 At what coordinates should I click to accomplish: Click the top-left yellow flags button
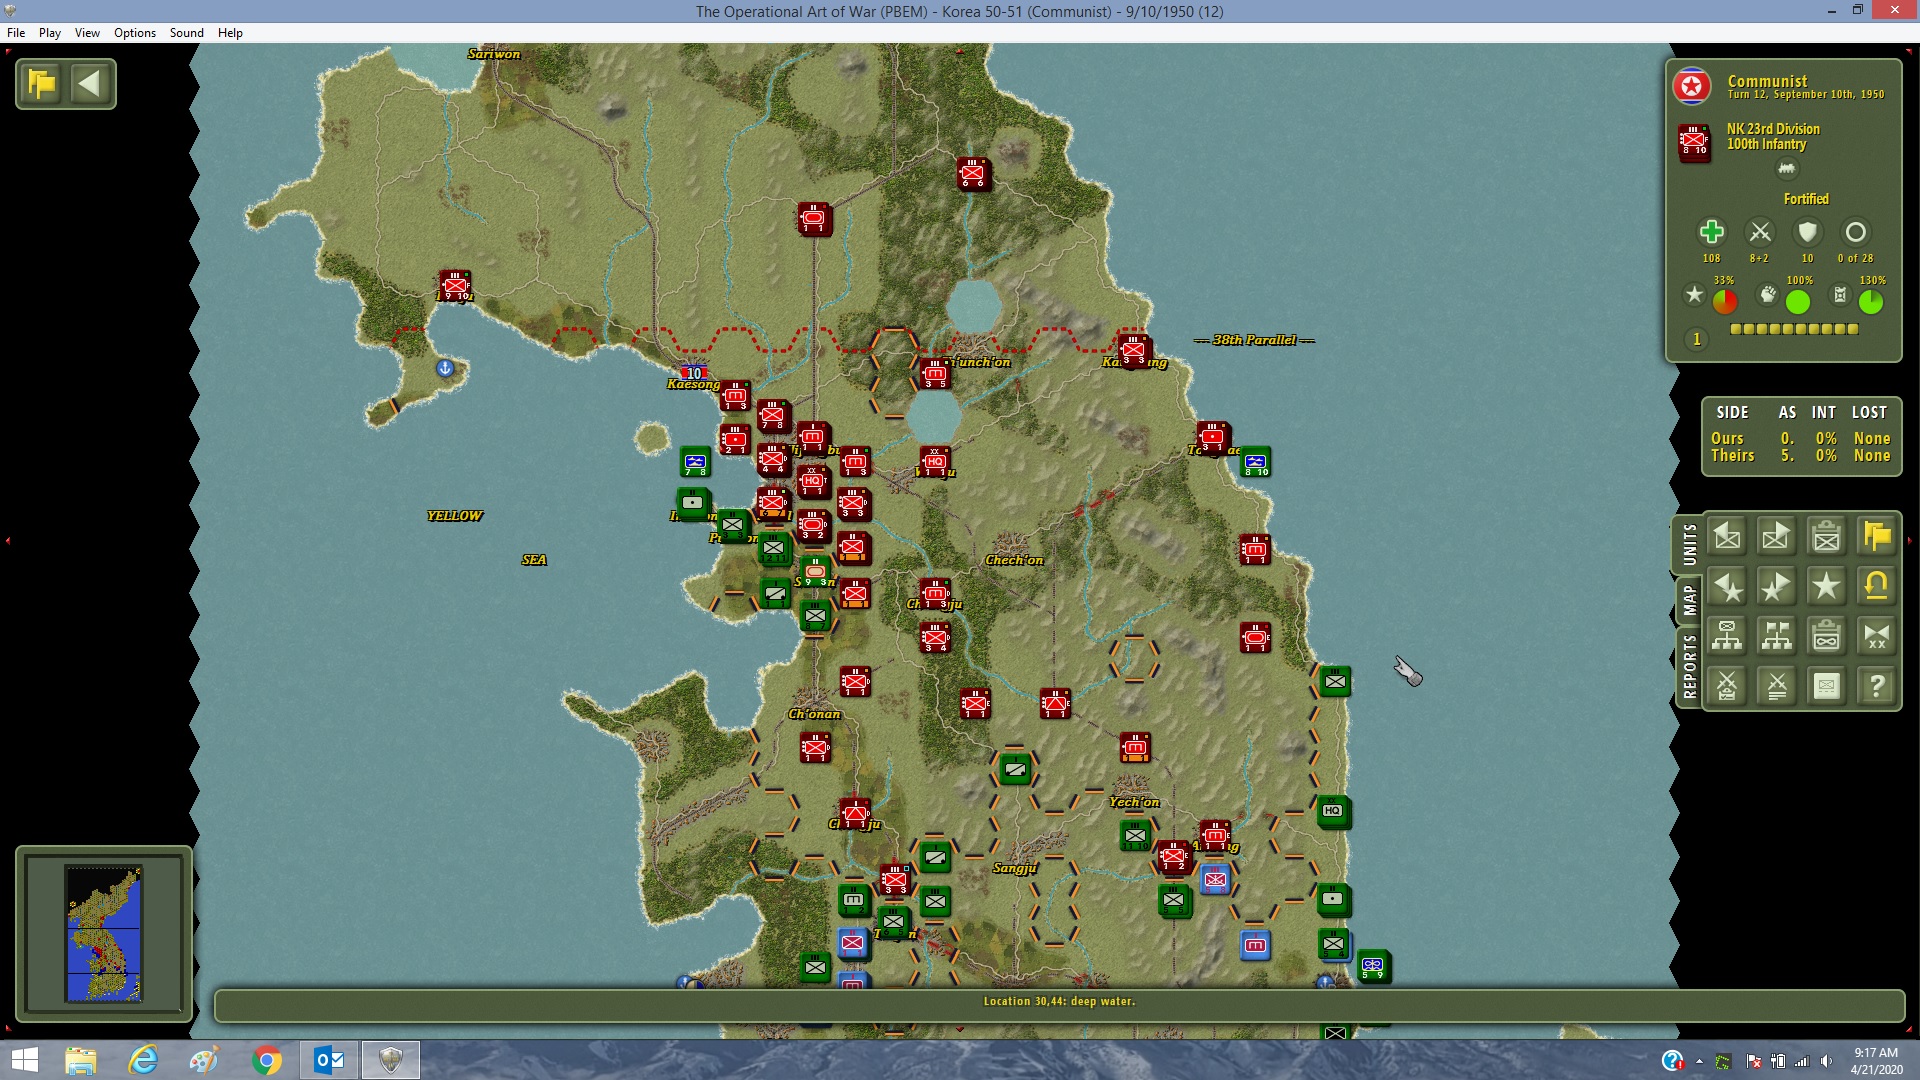tap(42, 84)
